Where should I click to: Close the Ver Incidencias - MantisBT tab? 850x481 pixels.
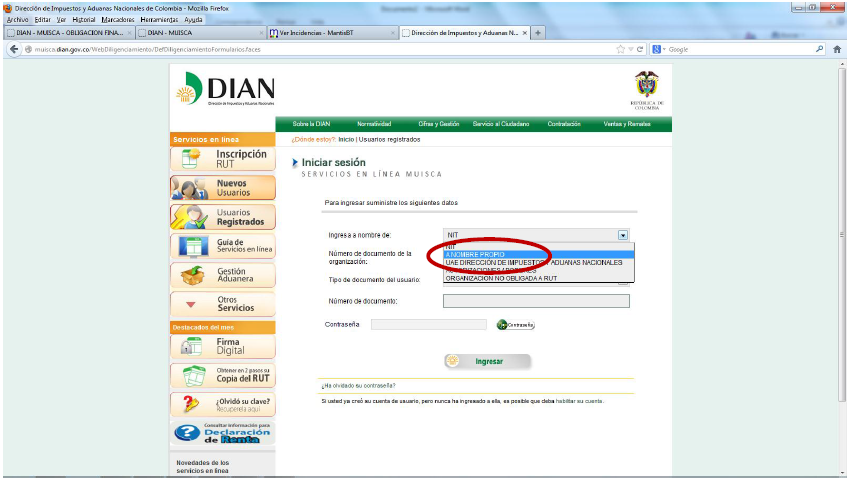pyautogui.click(x=393, y=33)
